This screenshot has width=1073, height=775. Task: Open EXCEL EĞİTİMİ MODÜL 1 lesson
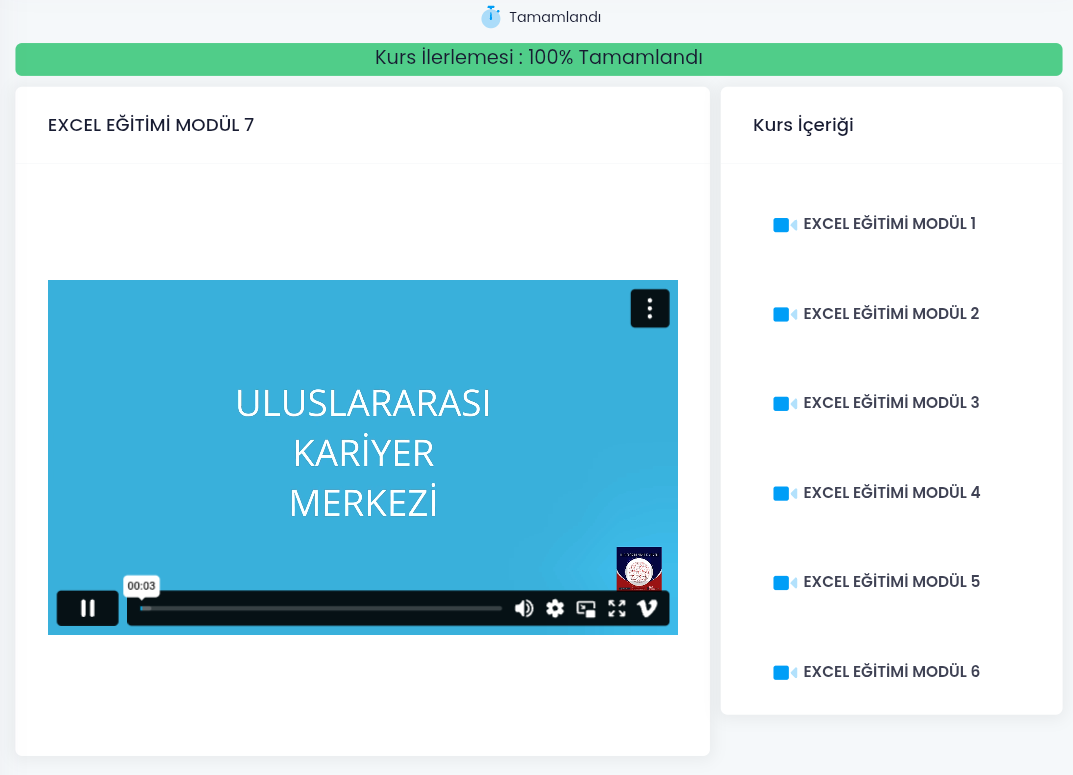click(890, 224)
